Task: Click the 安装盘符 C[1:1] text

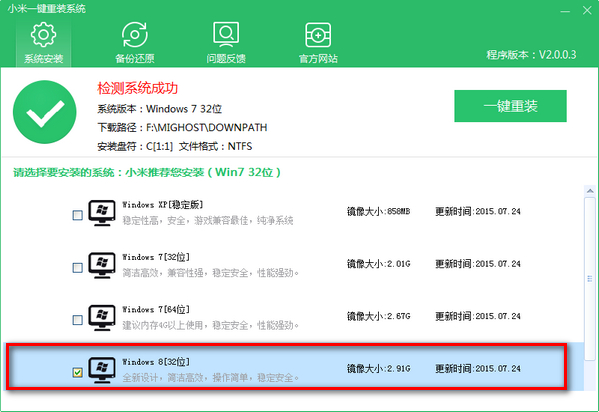Action: [x=135, y=146]
